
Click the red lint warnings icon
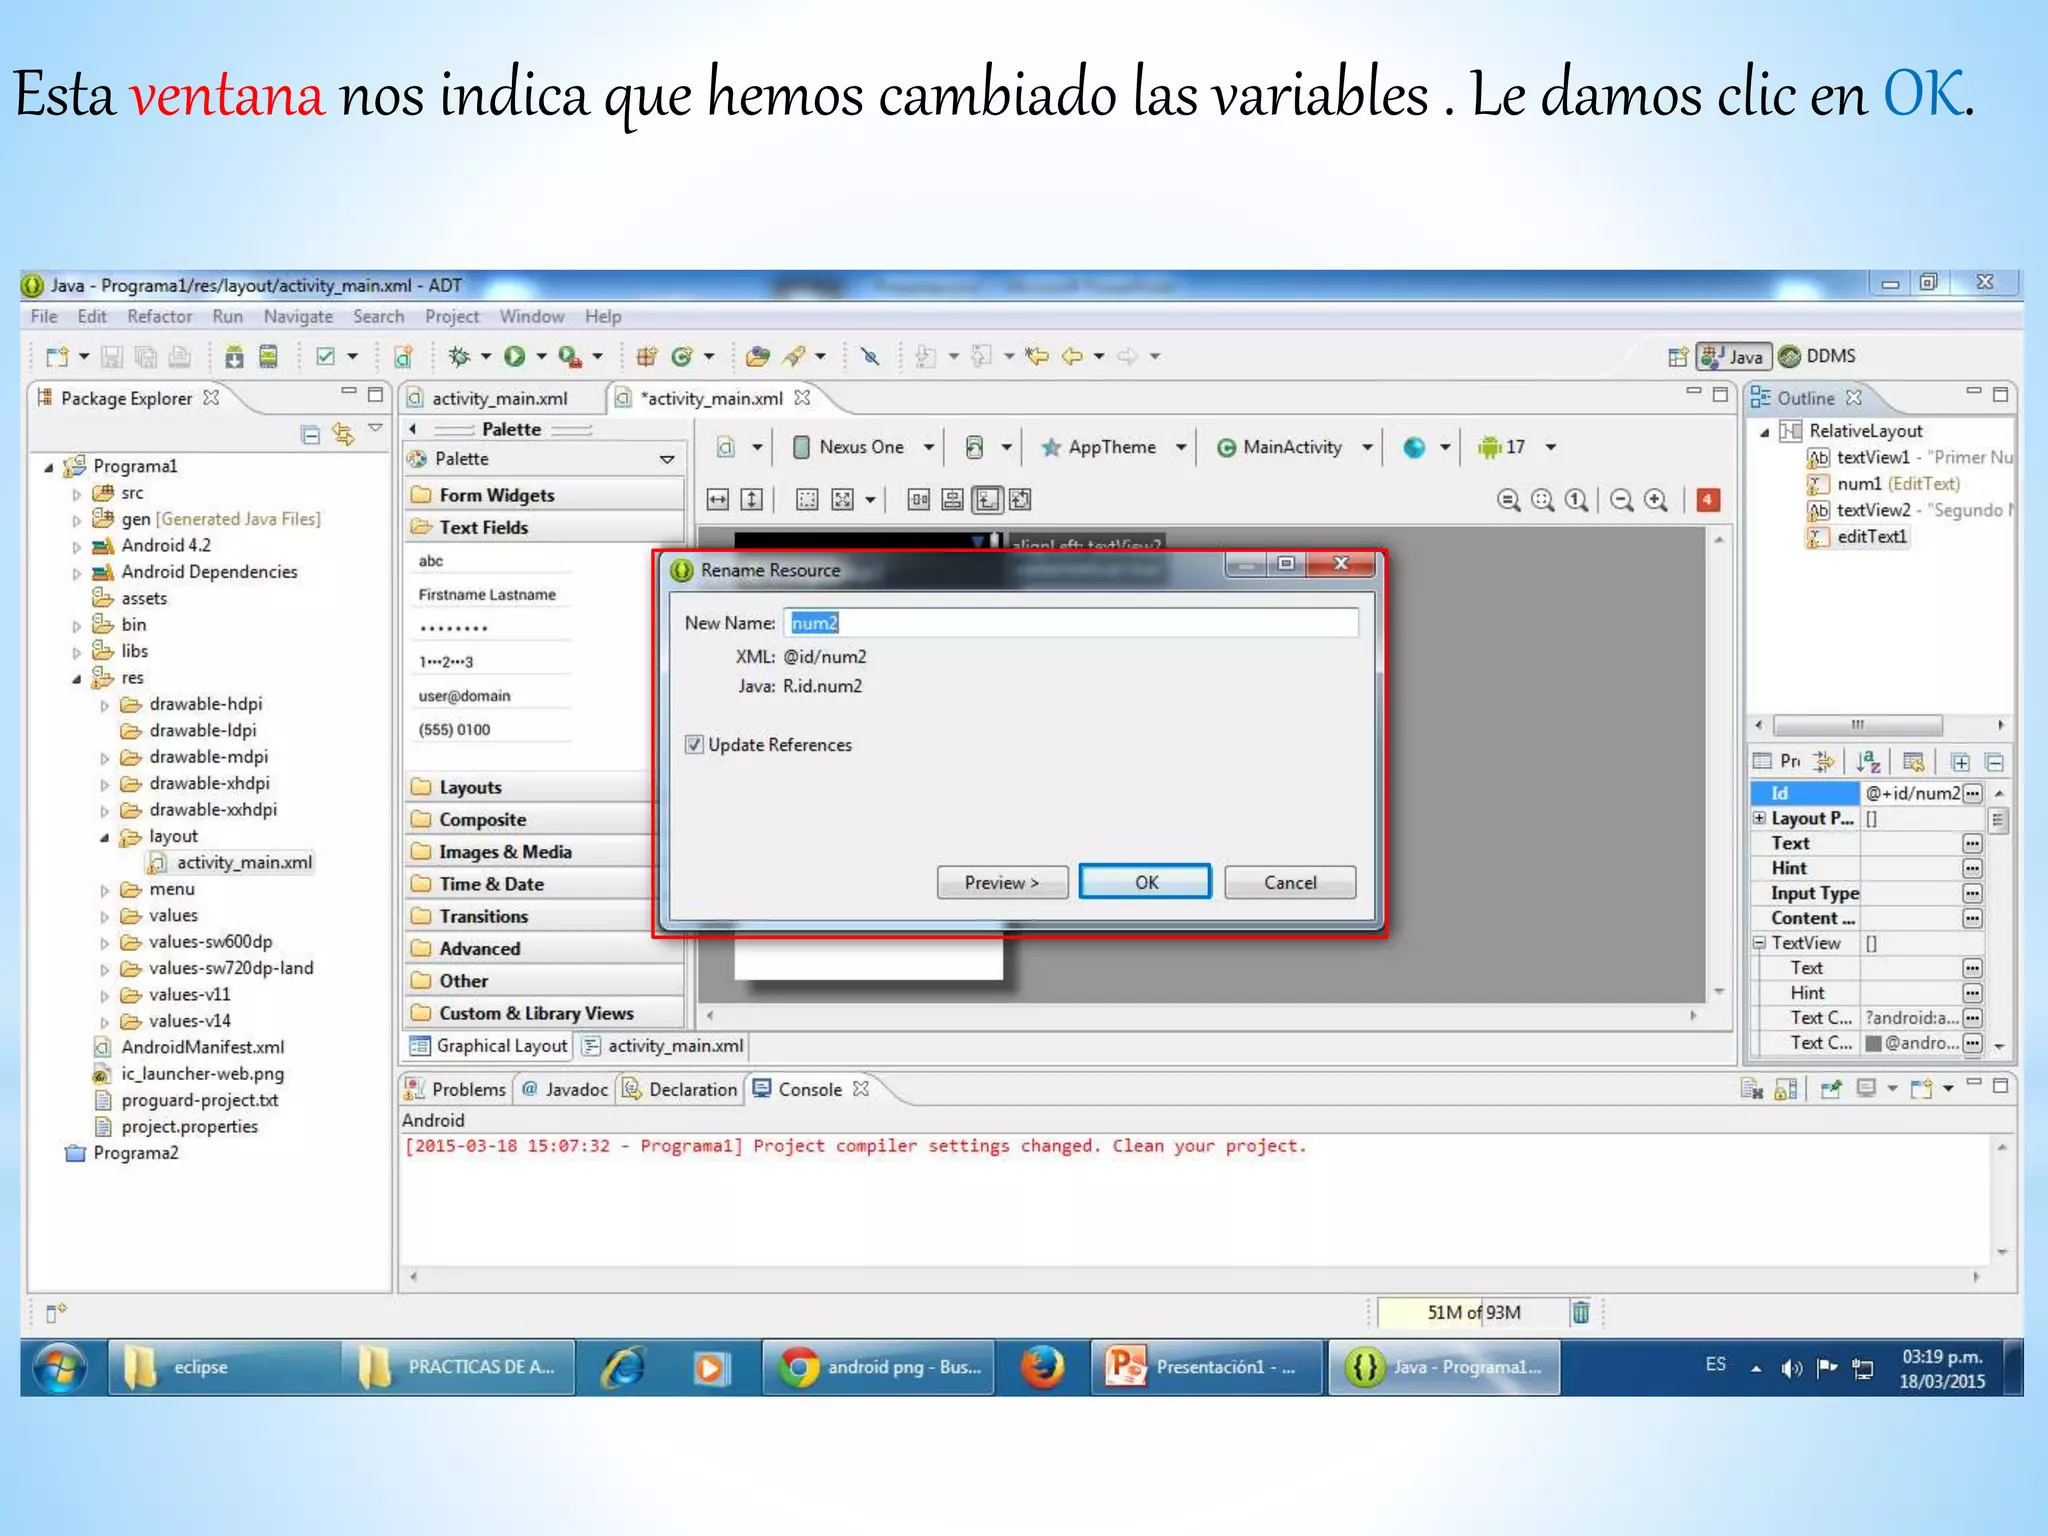point(1708,500)
